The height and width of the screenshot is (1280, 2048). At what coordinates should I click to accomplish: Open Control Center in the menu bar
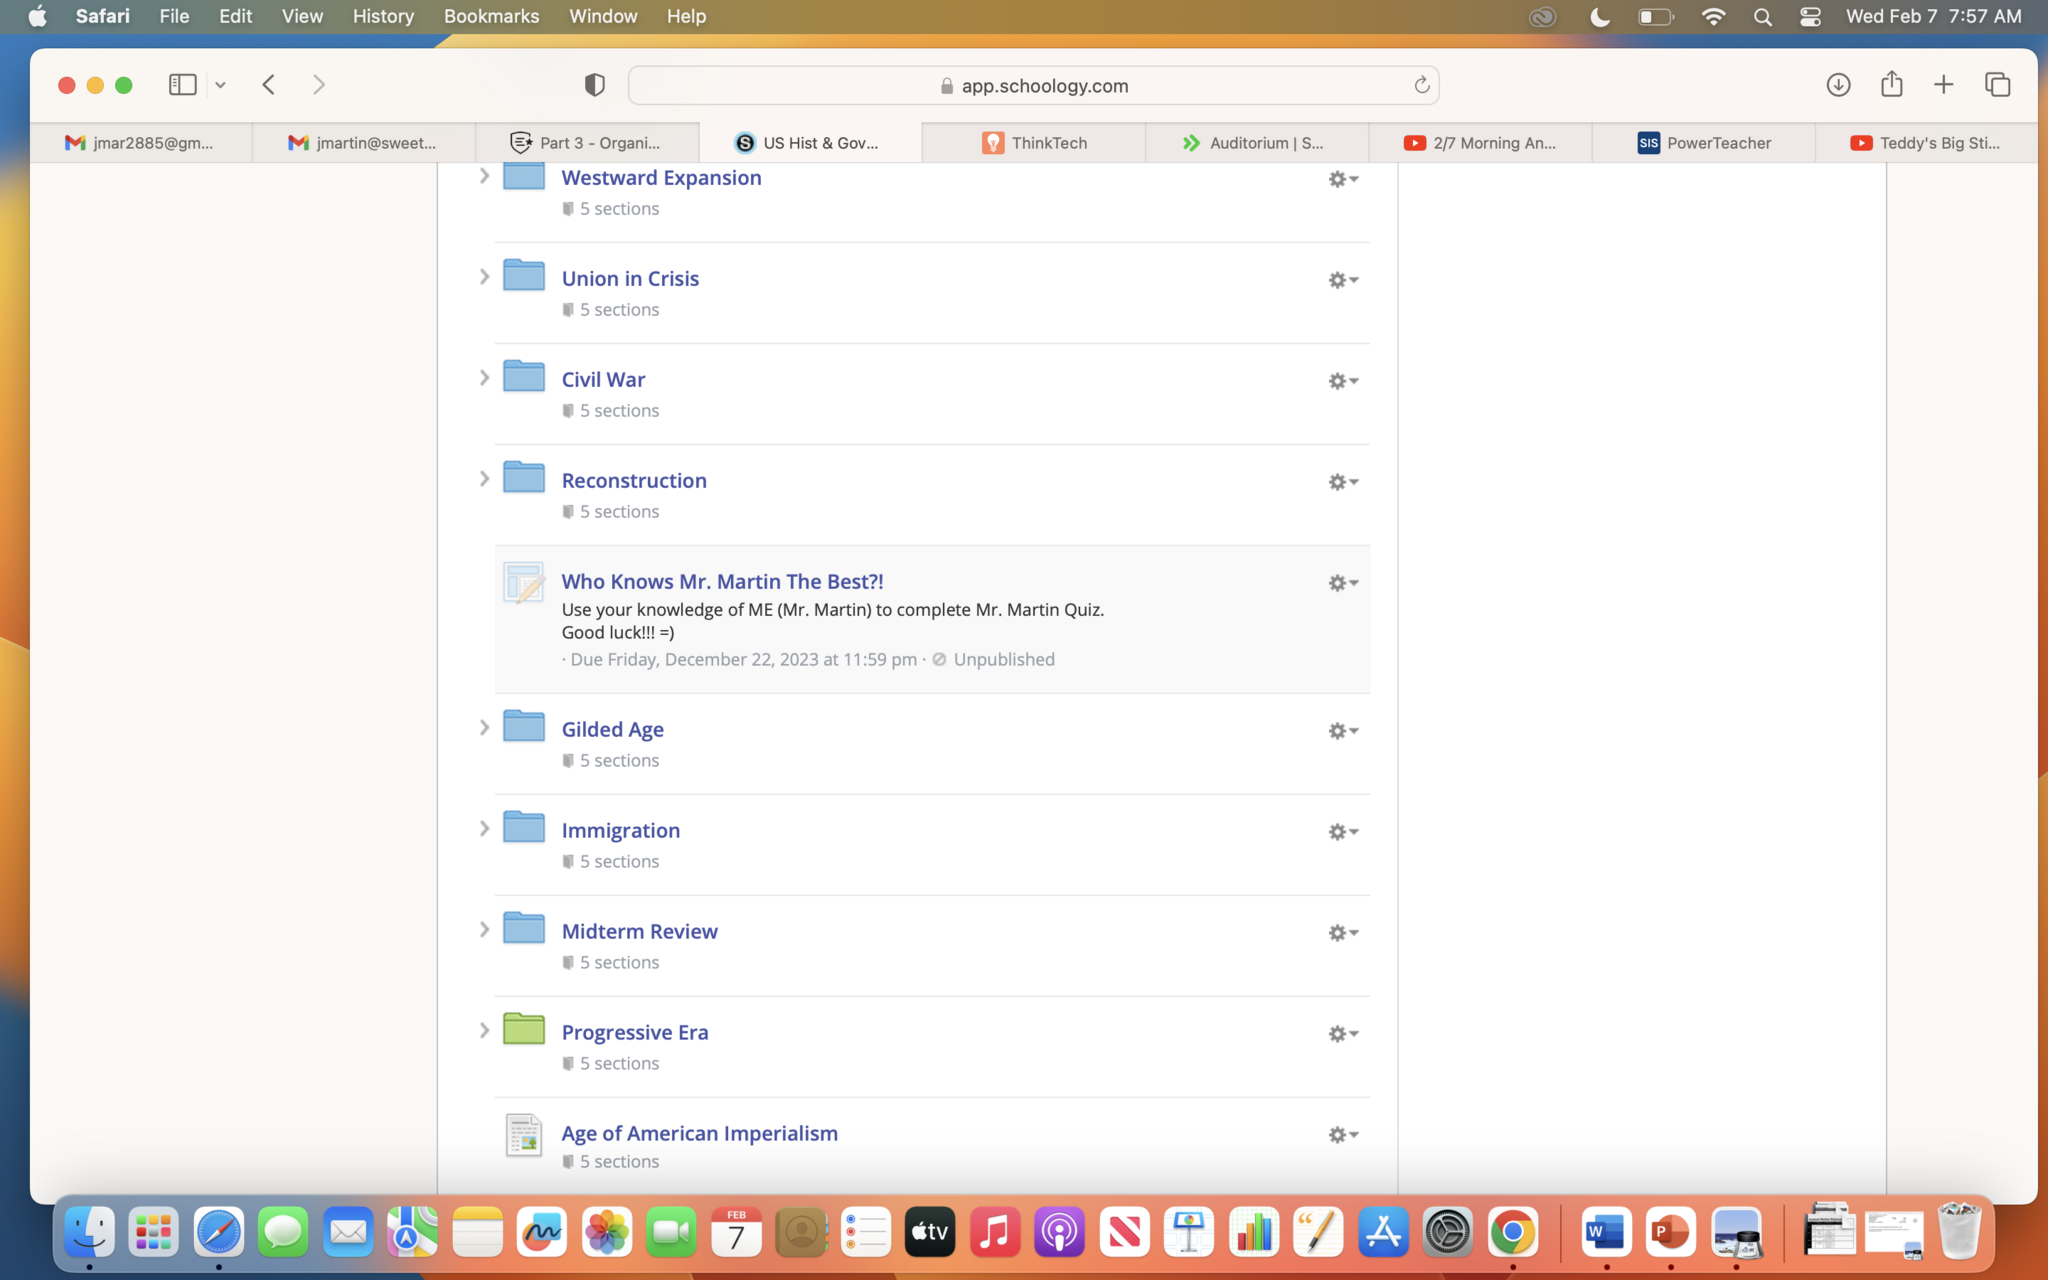(x=1810, y=16)
